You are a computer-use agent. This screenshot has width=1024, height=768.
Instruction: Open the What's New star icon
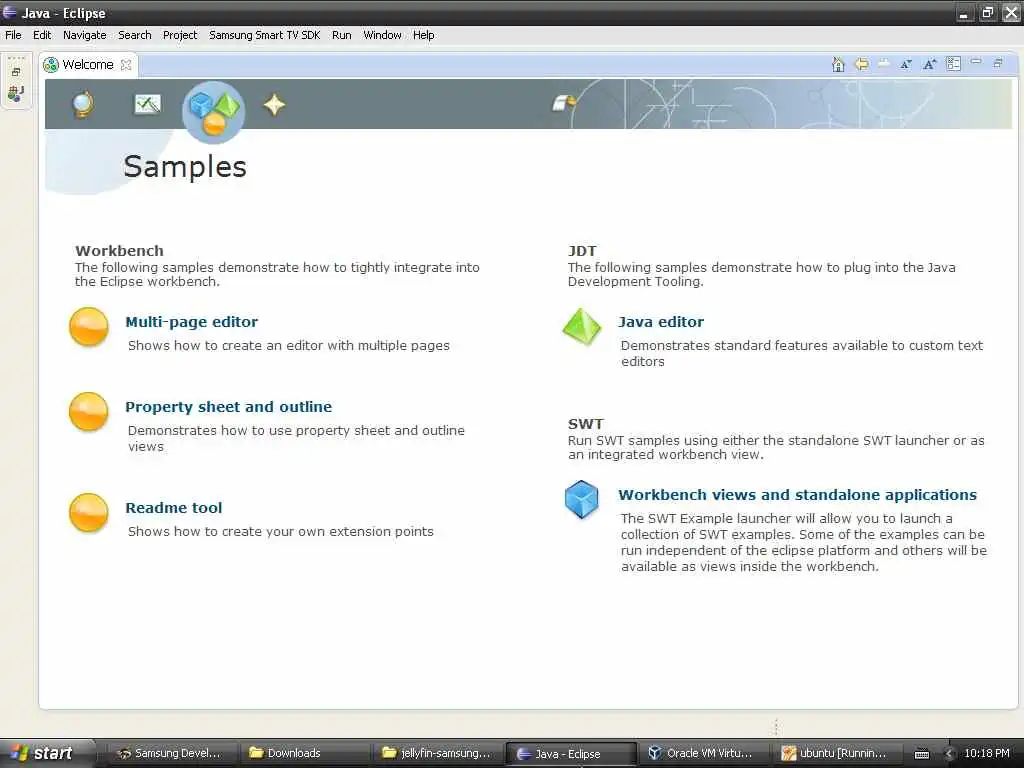pos(274,104)
